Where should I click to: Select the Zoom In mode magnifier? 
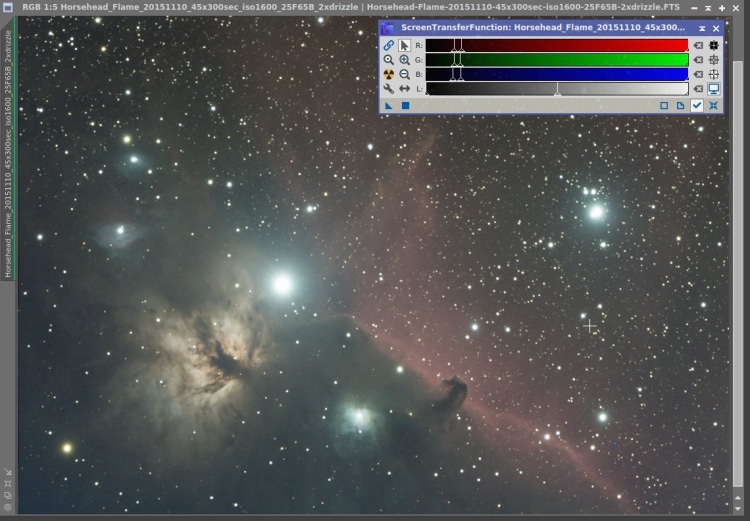[x=404, y=60]
